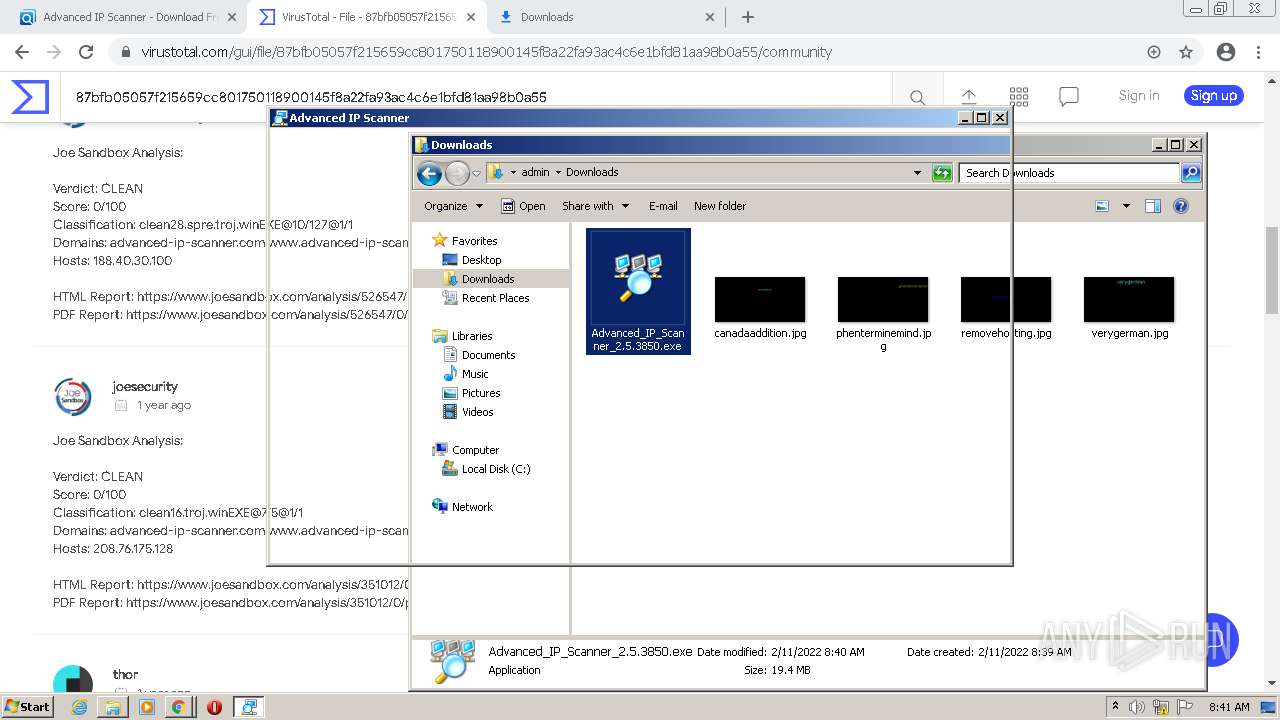Go back in Downloads explorer window

pyautogui.click(x=430, y=173)
